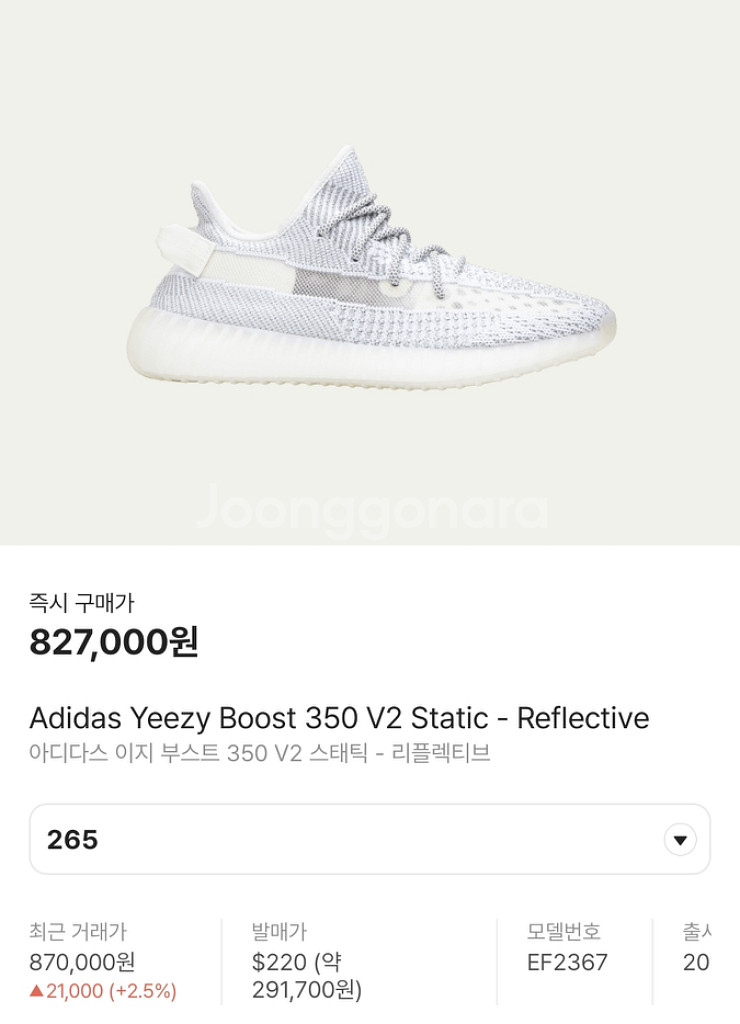The width and height of the screenshot is (740, 1024).
Task: Select the 즉시 구매가 label
Action: pos(82,602)
